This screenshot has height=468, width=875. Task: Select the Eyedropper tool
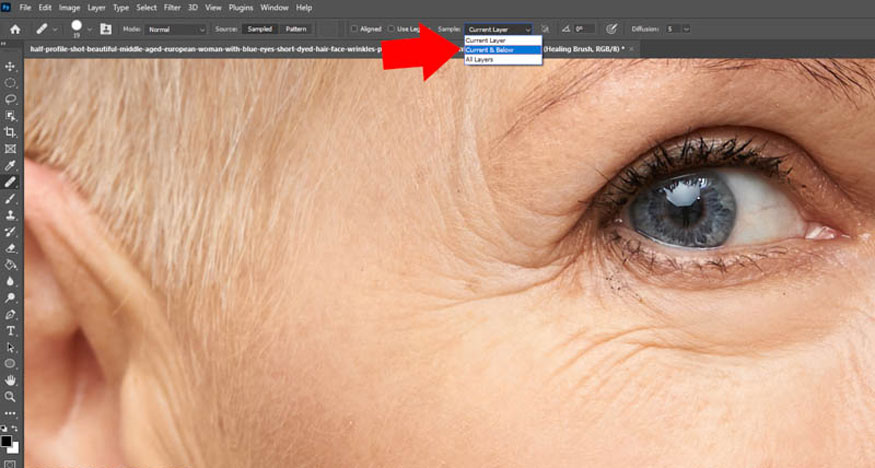pos(10,166)
